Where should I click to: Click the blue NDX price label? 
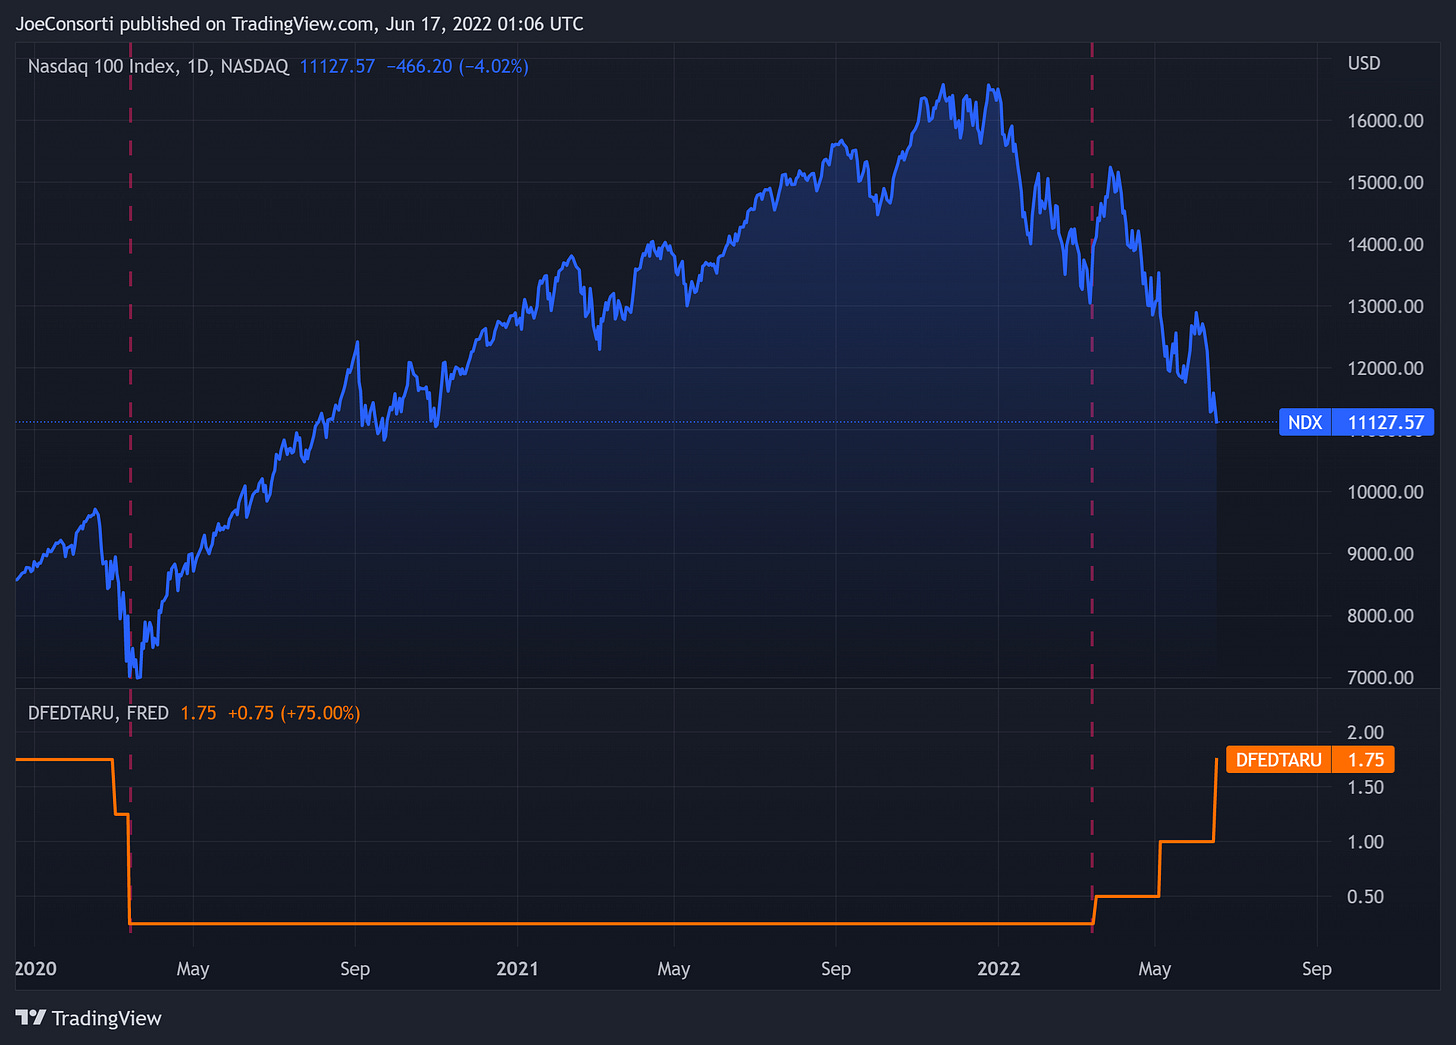pos(1305,422)
